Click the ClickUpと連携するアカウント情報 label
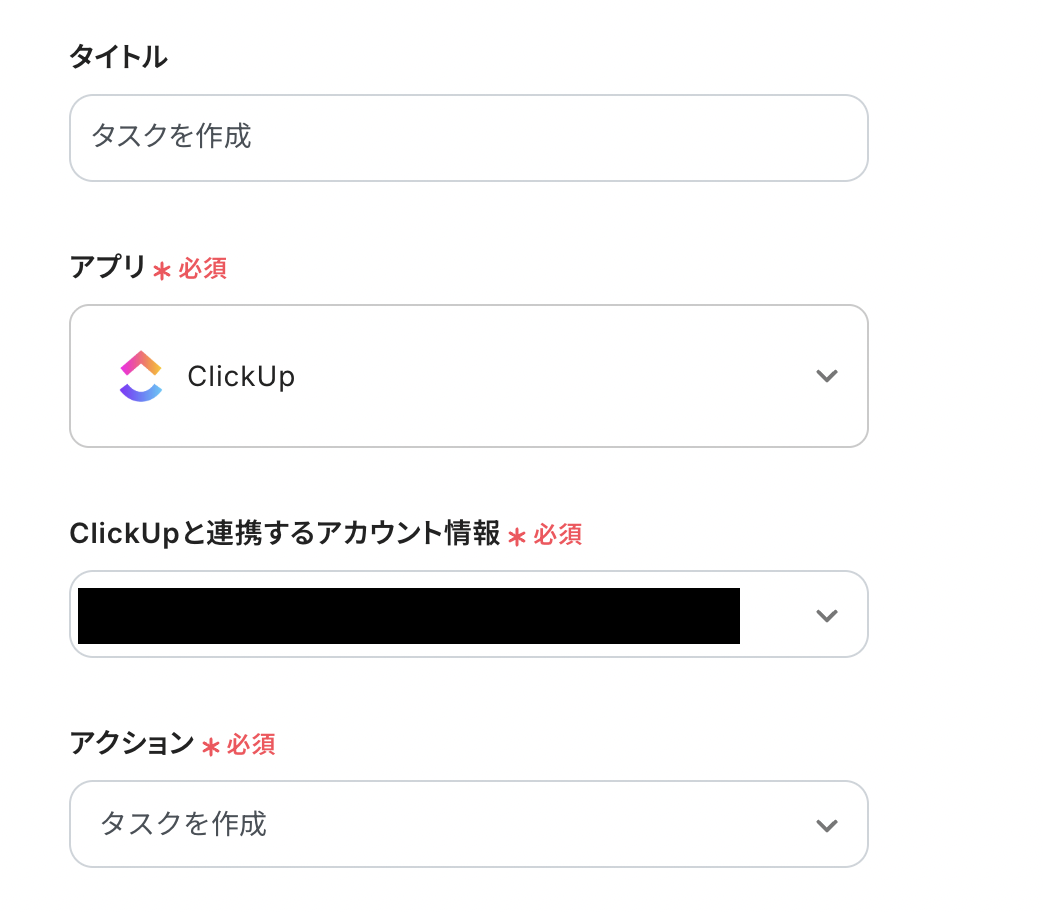1043x912 pixels. click(x=285, y=534)
